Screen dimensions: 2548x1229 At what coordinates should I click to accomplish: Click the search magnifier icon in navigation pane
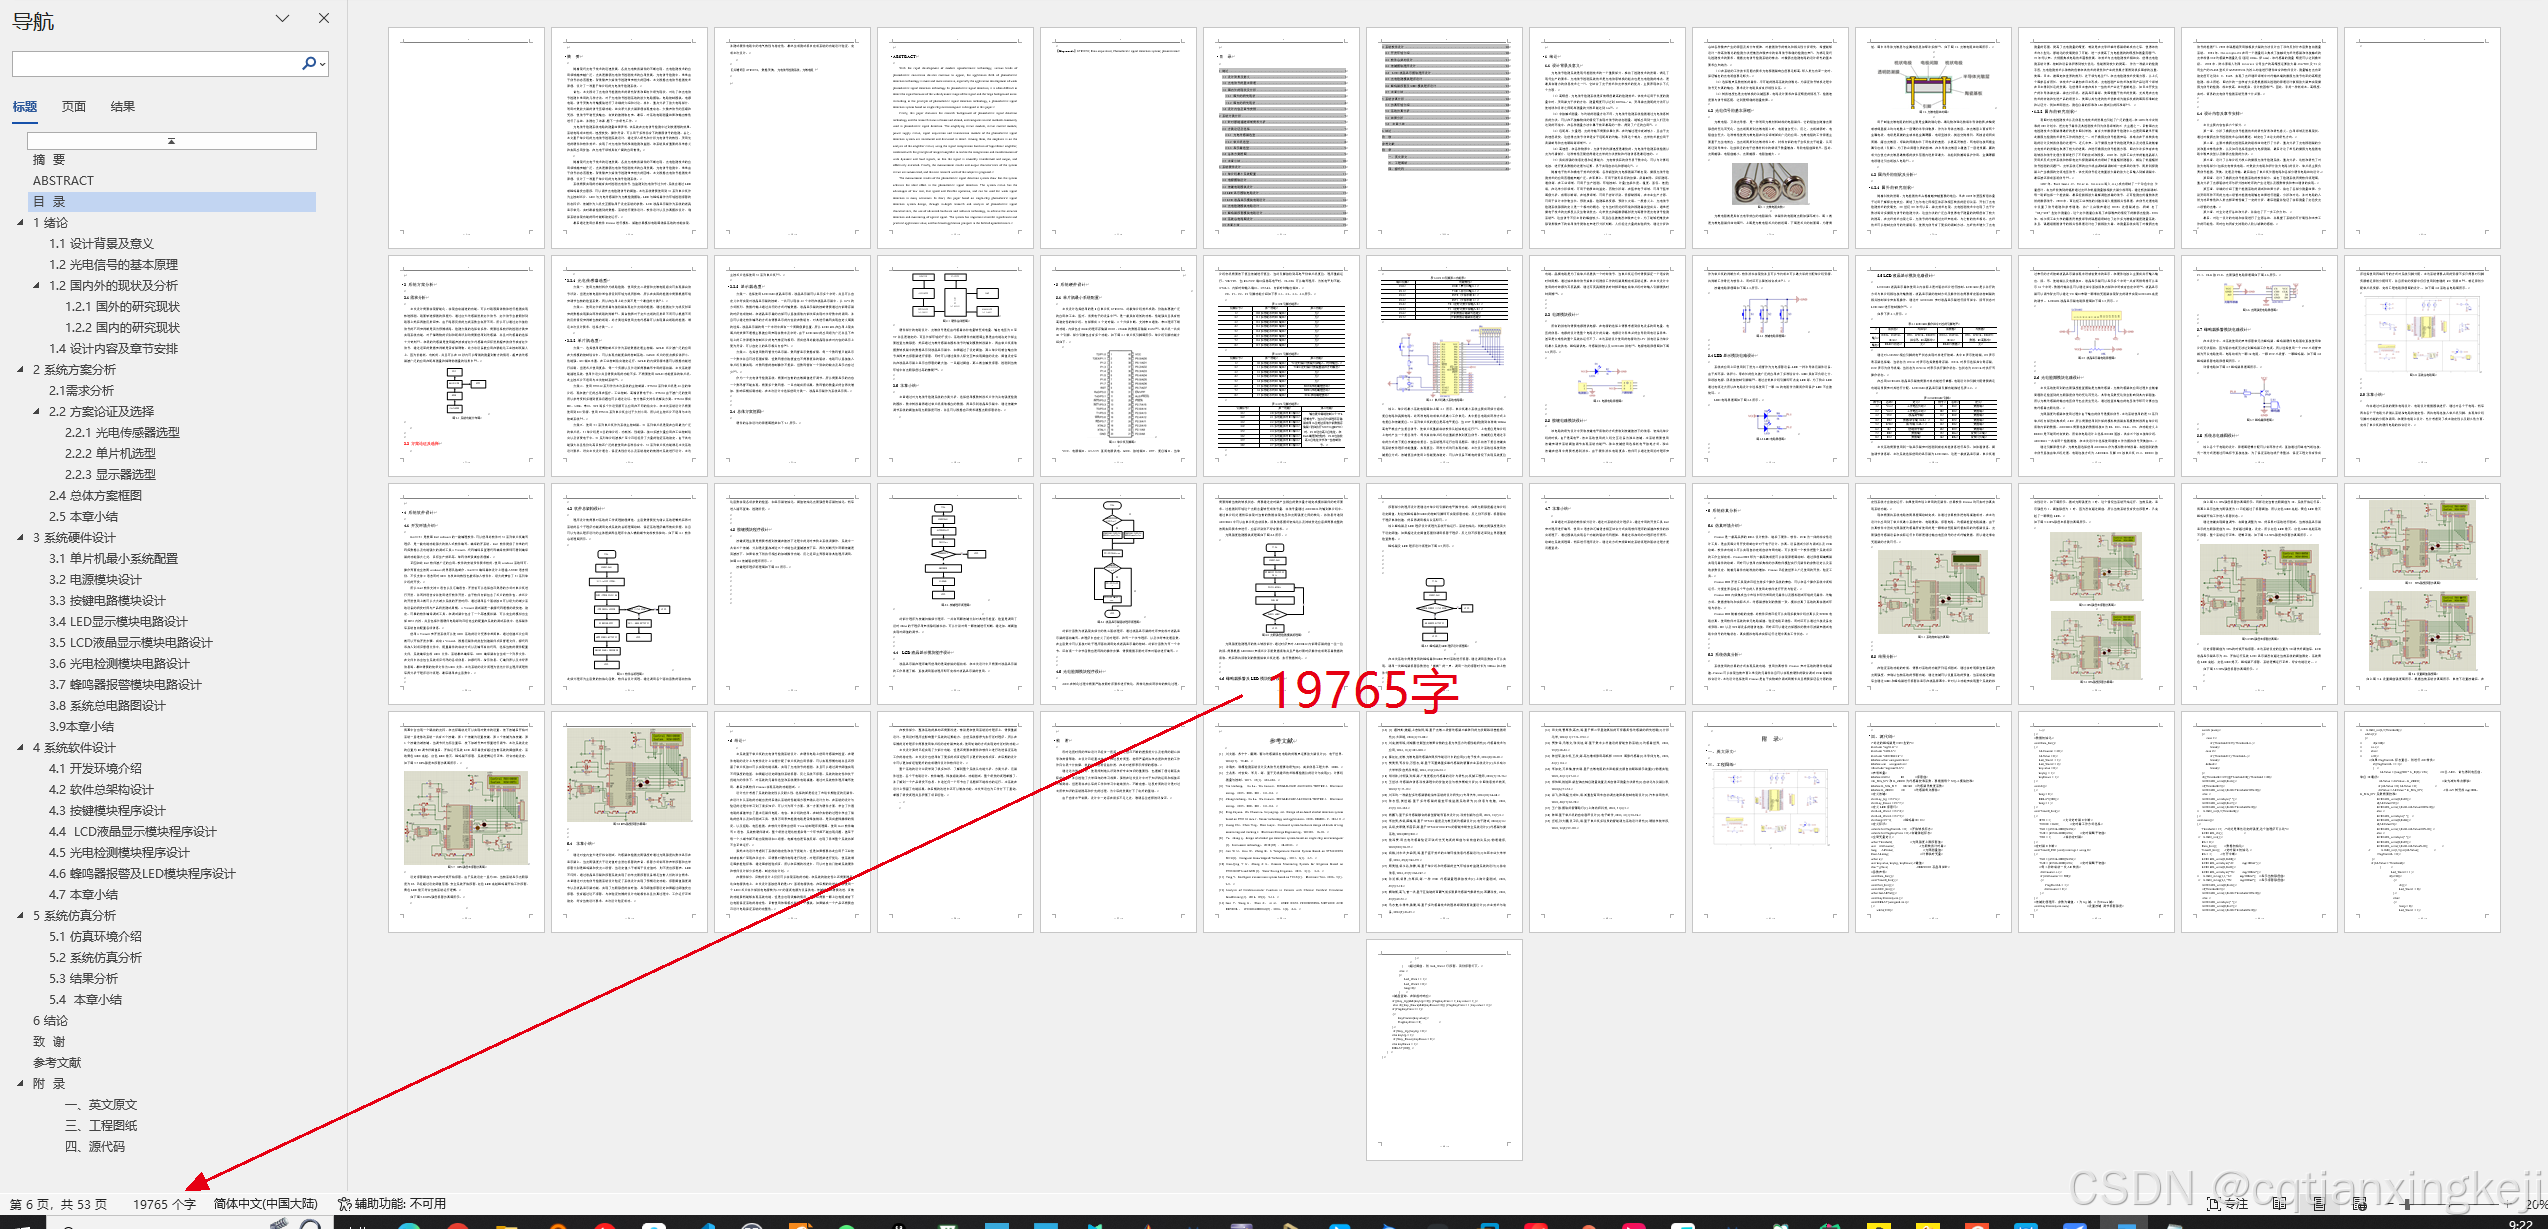[309, 63]
